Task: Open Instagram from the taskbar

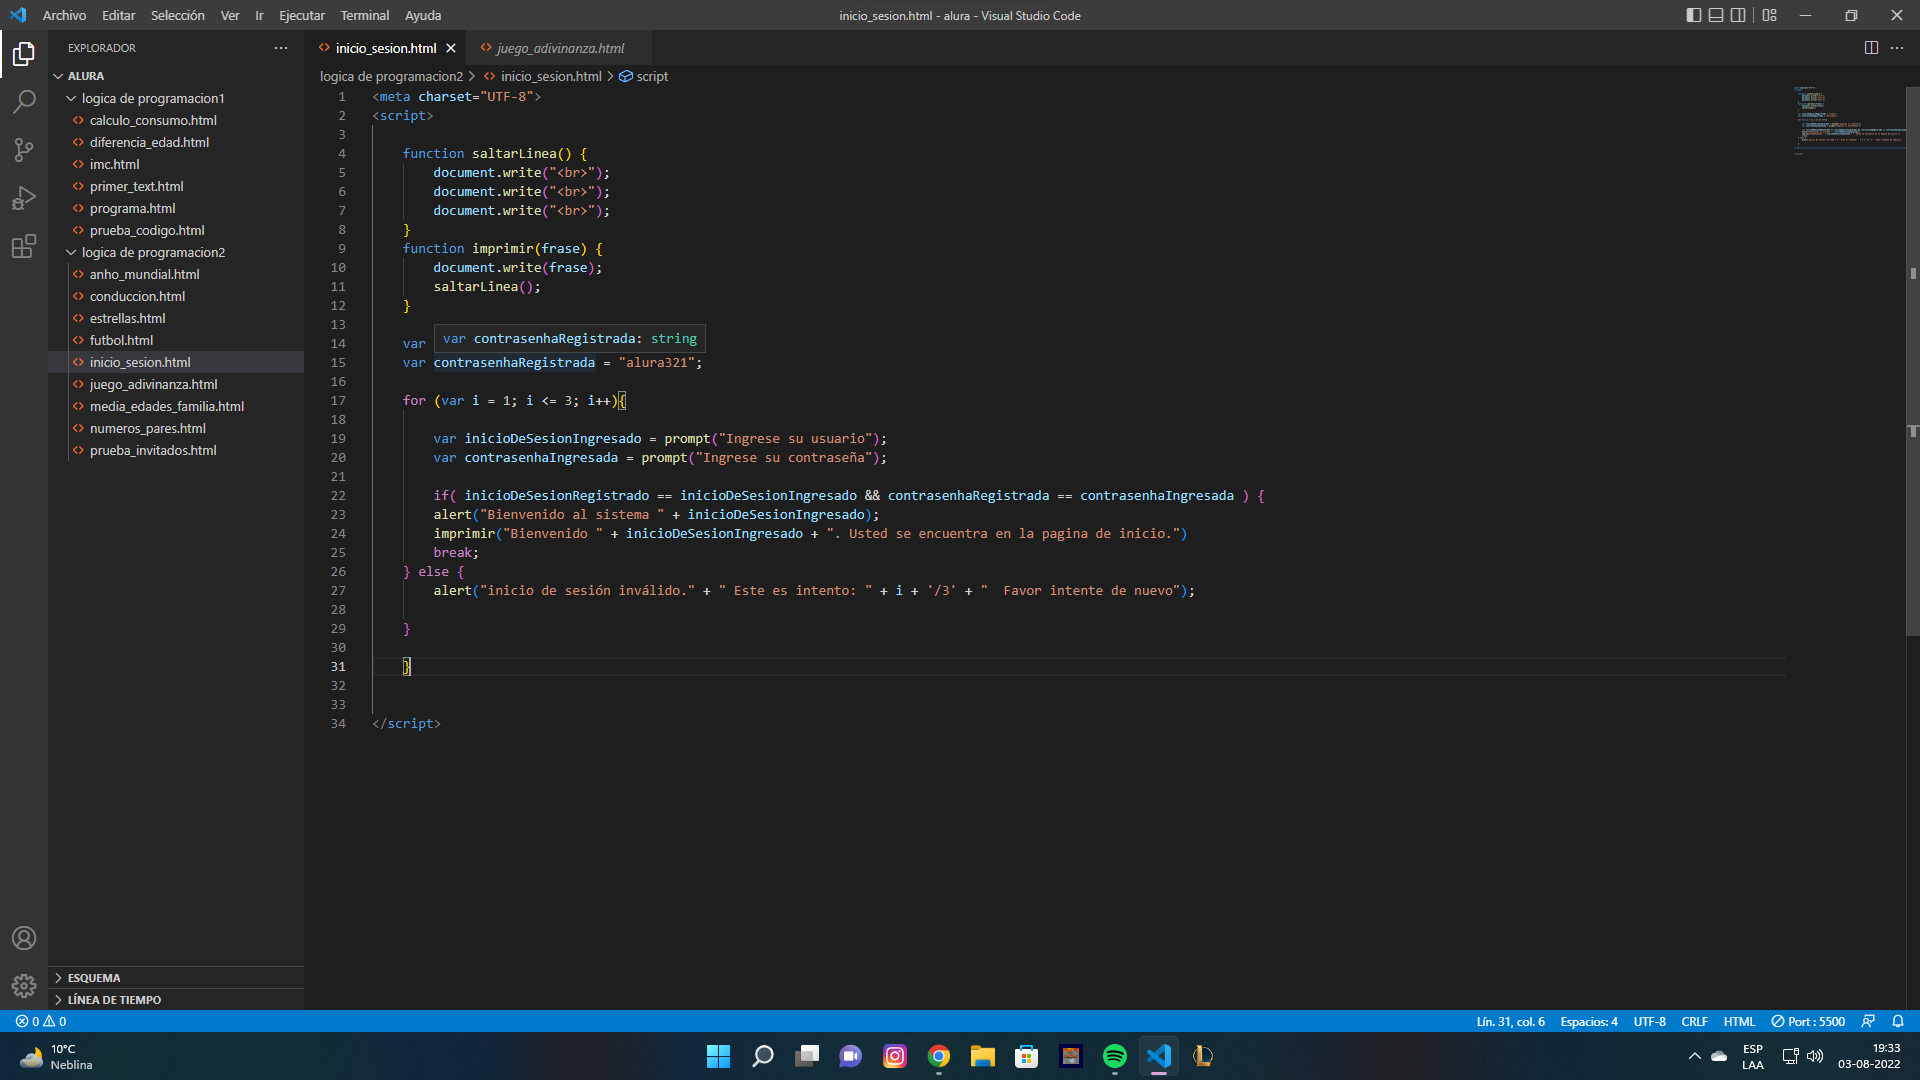Action: (894, 1056)
